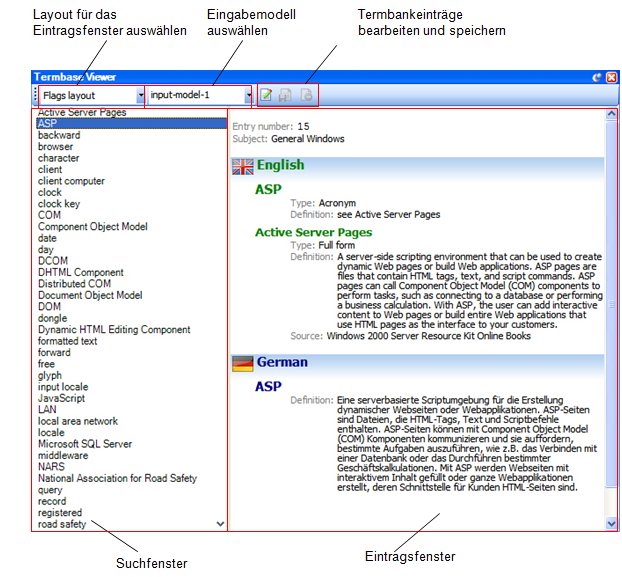The image size is (622, 577).
Task: Select 'DHTML Component' in the term list
Action: click(81, 272)
